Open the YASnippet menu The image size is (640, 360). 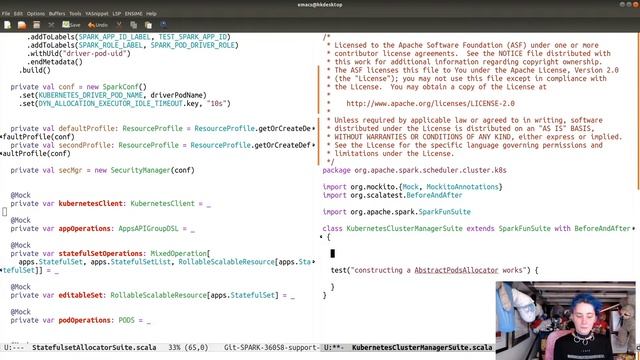[x=97, y=13]
